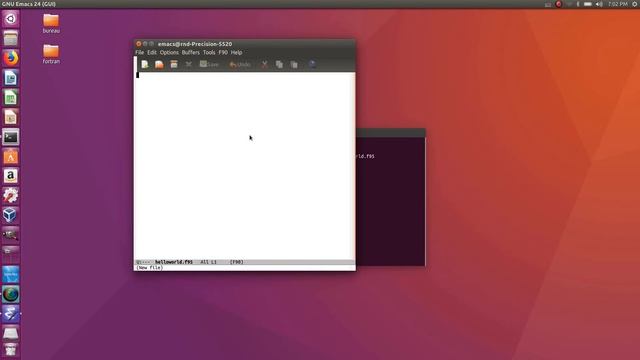Open the Dired directory toolbar icon

[x=174, y=64]
